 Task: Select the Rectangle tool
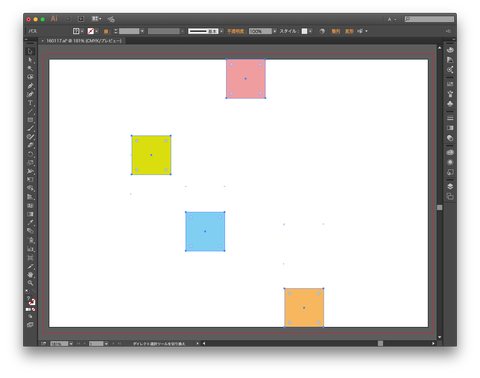[30, 120]
